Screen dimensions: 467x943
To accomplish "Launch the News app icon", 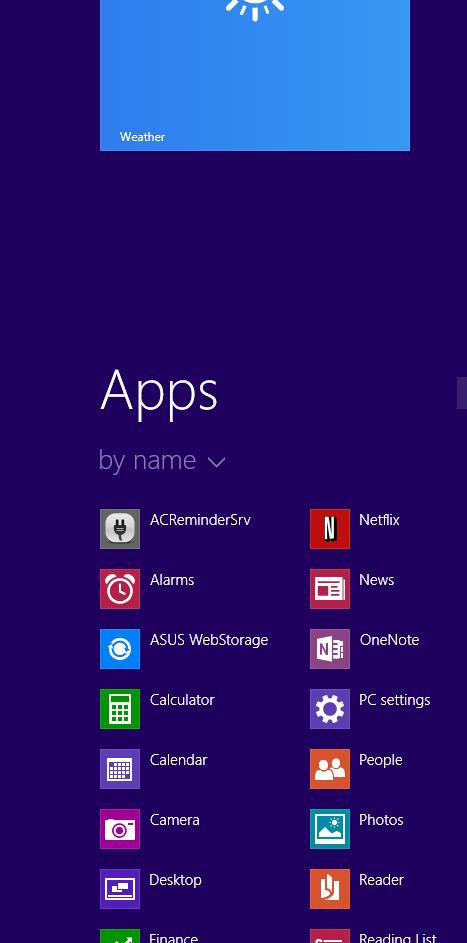I will click(x=330, y=589).
